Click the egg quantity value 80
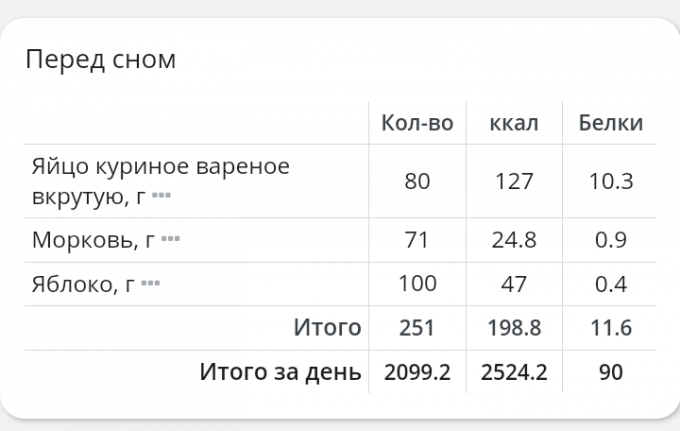Viewport: 680px width, 431px height. pos(417,181)
